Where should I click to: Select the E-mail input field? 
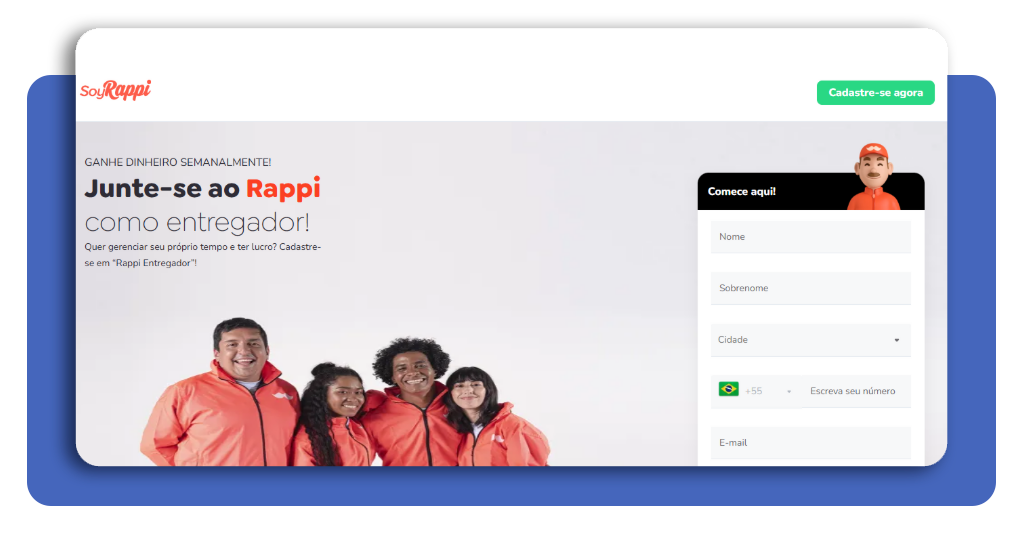(x=810, y=442)
